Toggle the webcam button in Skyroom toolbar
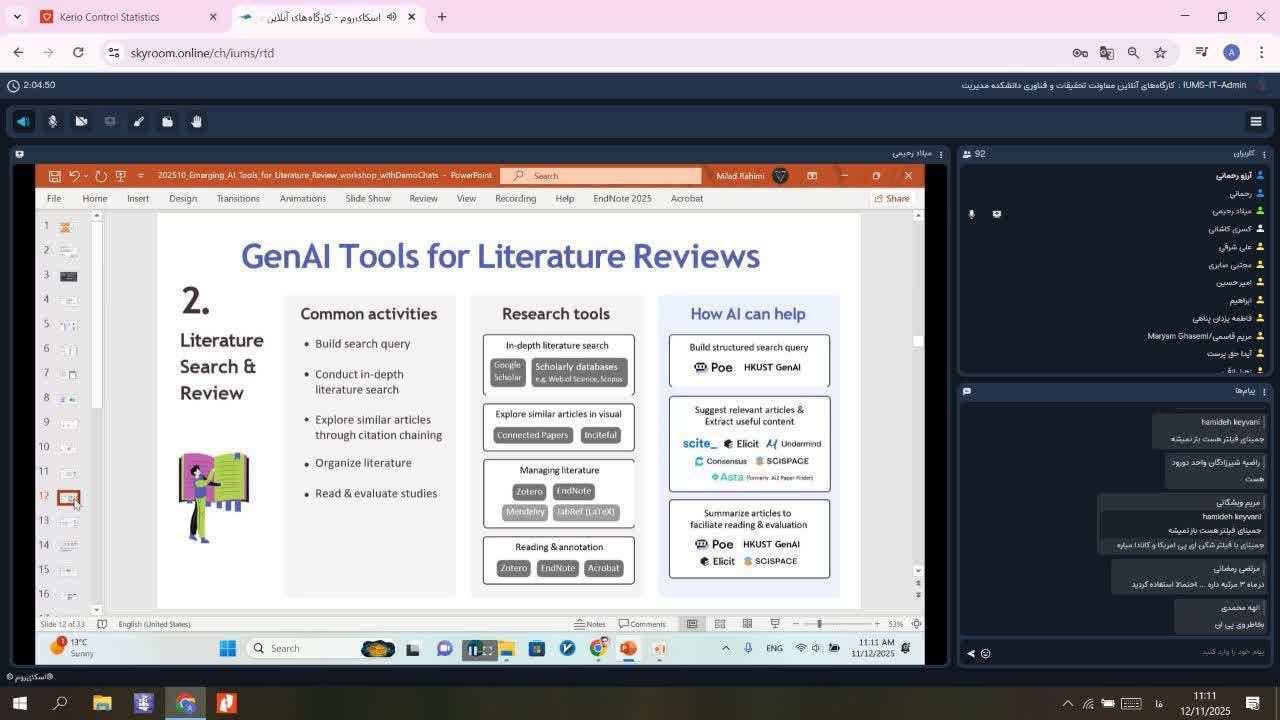Viewport: 1280px width, 720px height. click(x=81, y=121)
